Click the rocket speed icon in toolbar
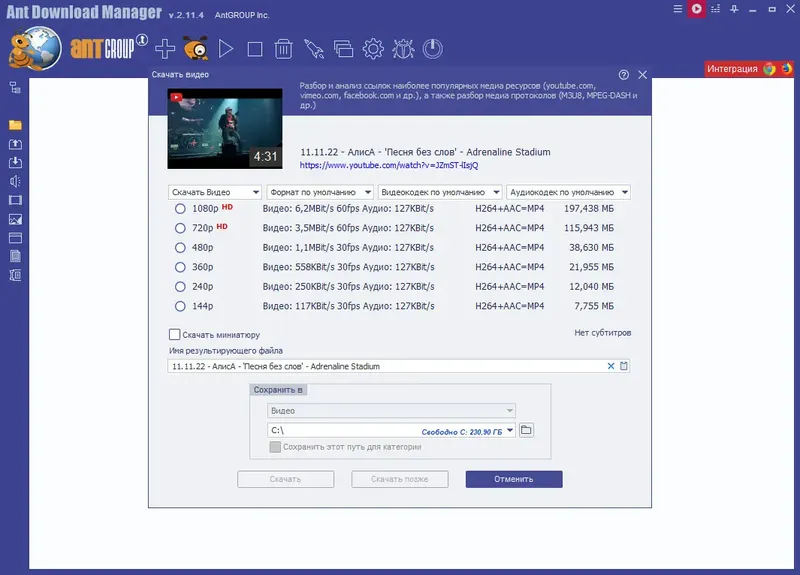 tap(314, 49)
